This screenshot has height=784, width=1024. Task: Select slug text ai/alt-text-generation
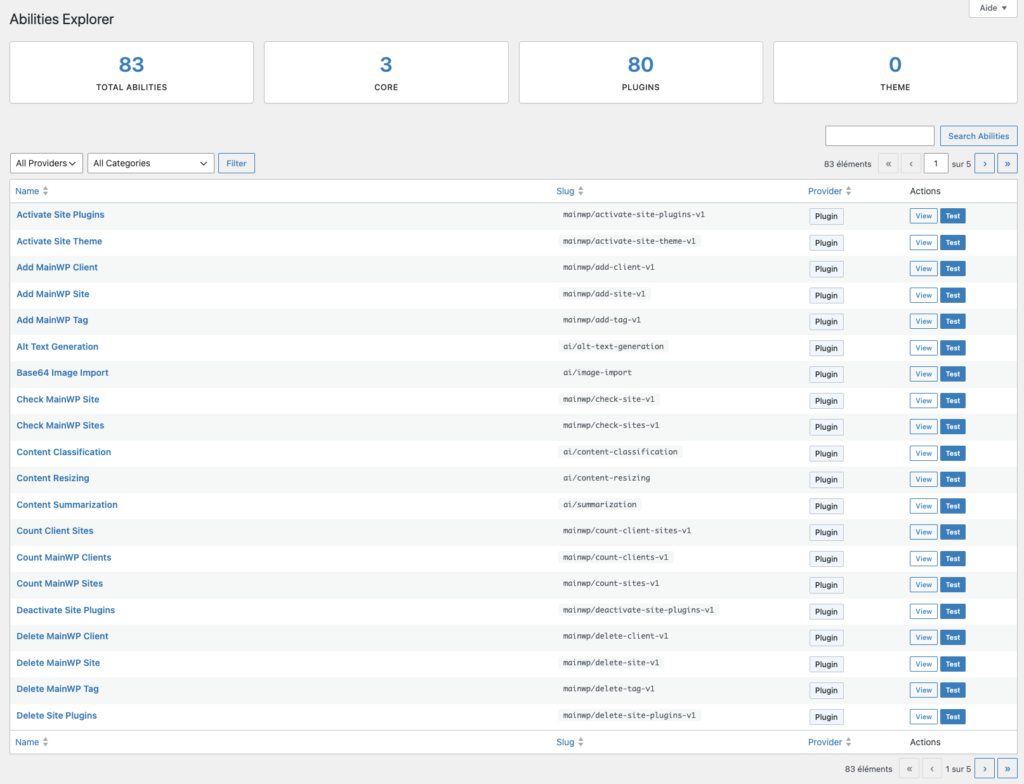coord(613,347)
